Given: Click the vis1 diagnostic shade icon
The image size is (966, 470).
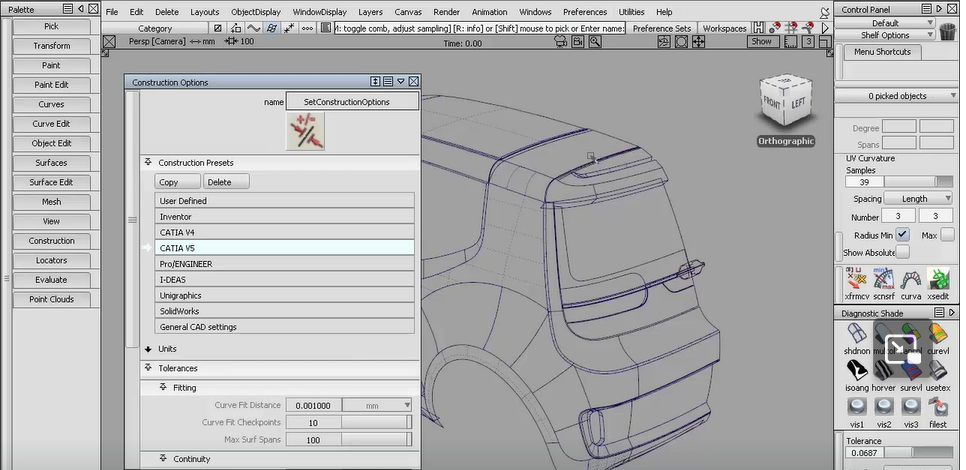Looking at the screenshot, I should coord(856,408).
